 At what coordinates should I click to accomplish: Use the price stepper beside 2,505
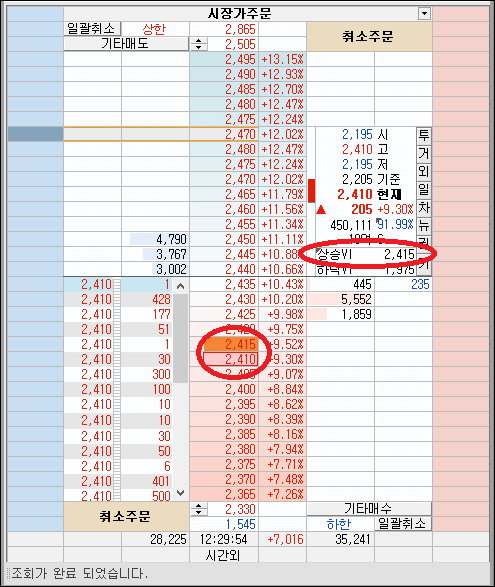click(198, 44)
